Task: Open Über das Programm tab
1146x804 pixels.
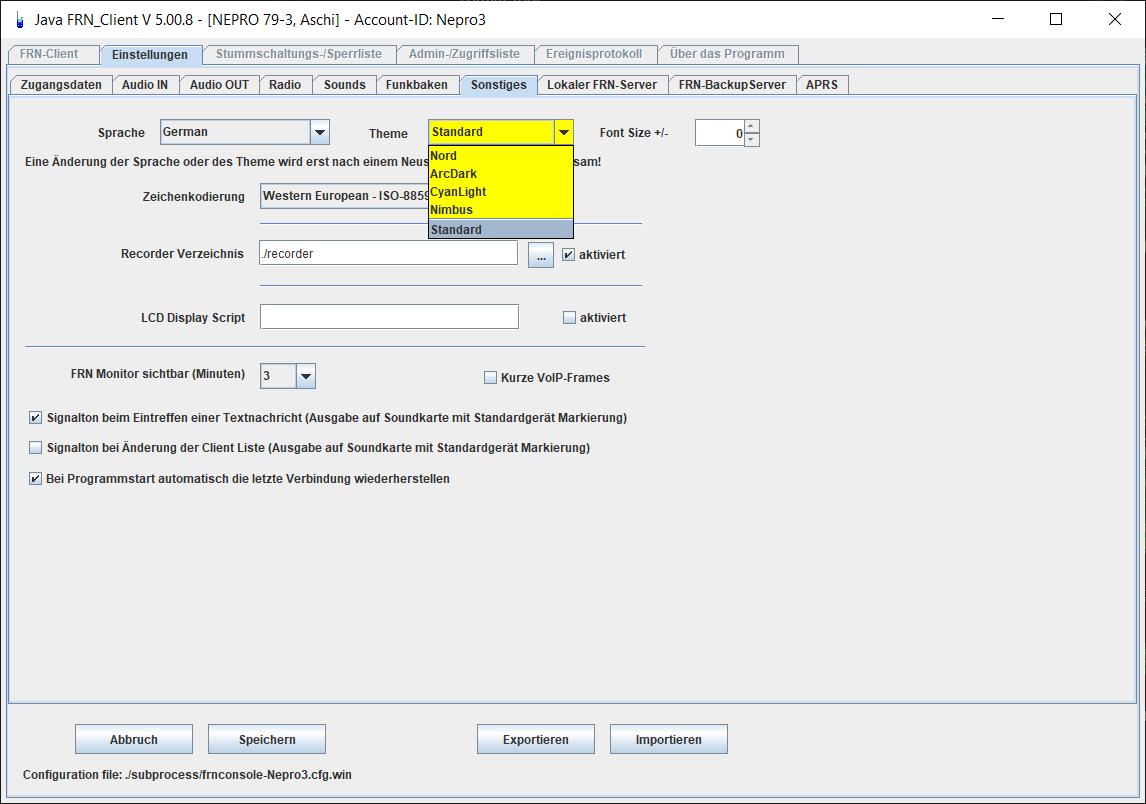Action: pyautogui.click(x=727, y=54)
